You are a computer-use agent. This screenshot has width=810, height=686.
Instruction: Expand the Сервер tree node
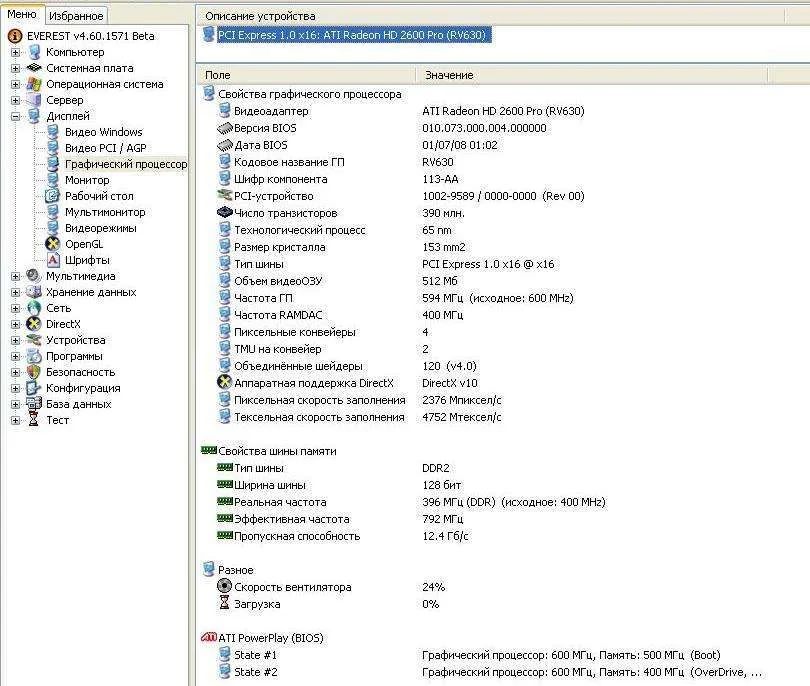click(15, 100)
